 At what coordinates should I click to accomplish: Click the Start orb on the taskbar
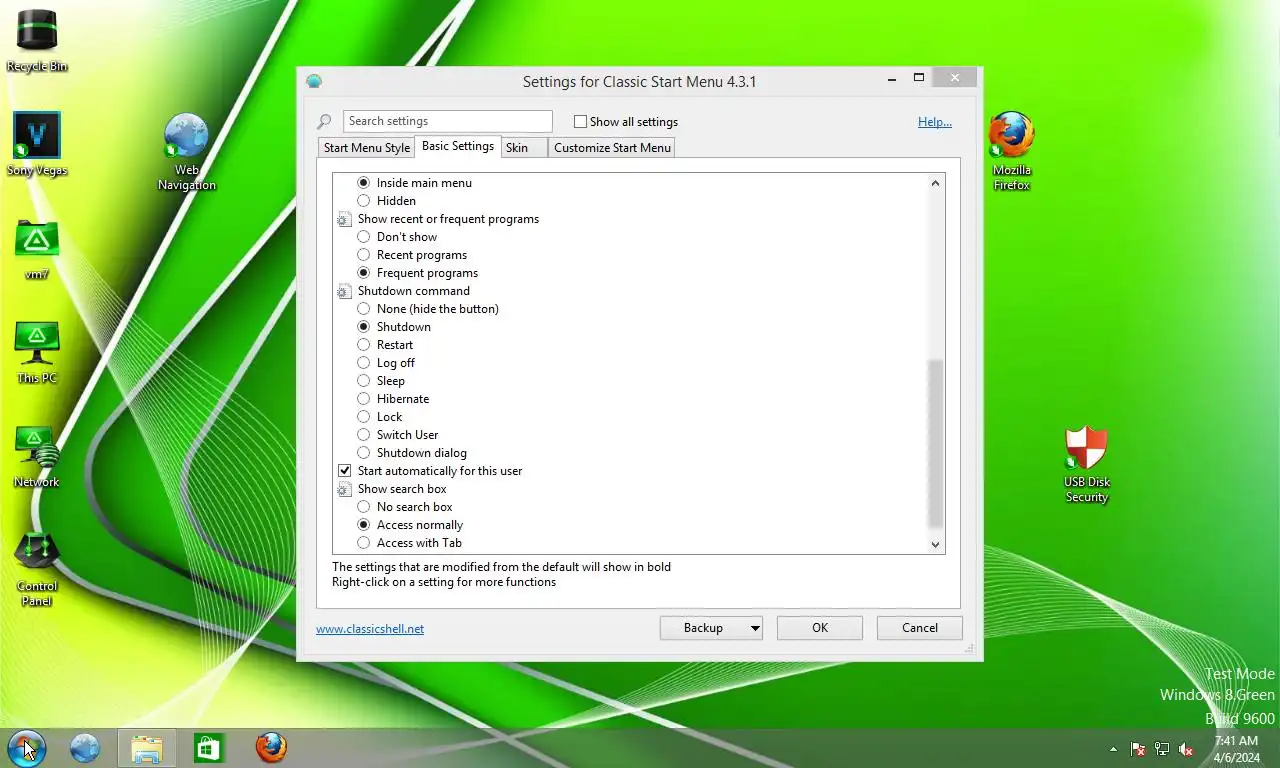click(x=26, y=747)
